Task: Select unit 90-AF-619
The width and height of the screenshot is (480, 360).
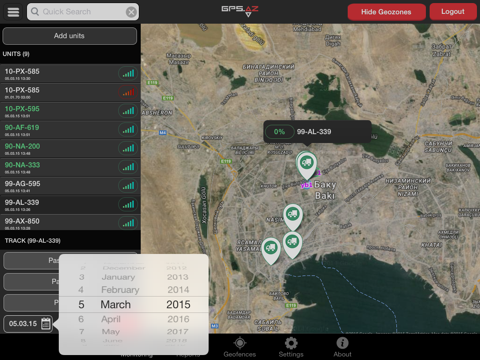Action: [x=70, y=130]
